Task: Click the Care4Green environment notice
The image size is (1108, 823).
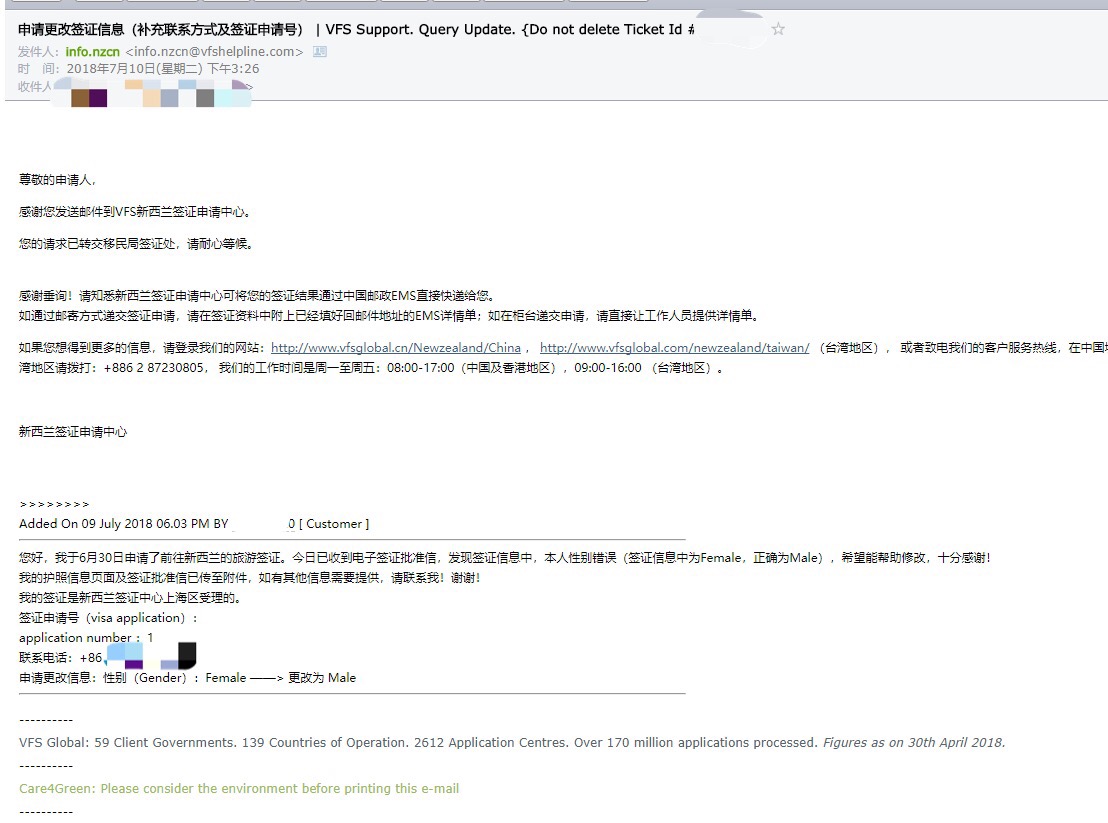Action: pos(239,788)
